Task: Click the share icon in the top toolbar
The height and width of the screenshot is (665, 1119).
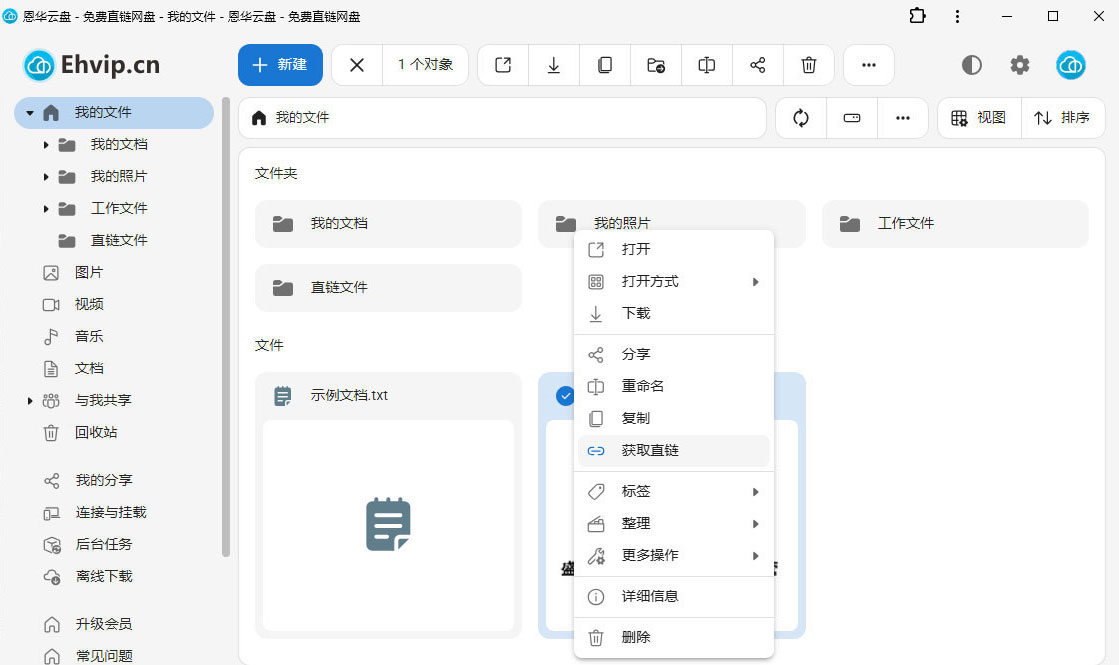Action: tap(757, 65)
